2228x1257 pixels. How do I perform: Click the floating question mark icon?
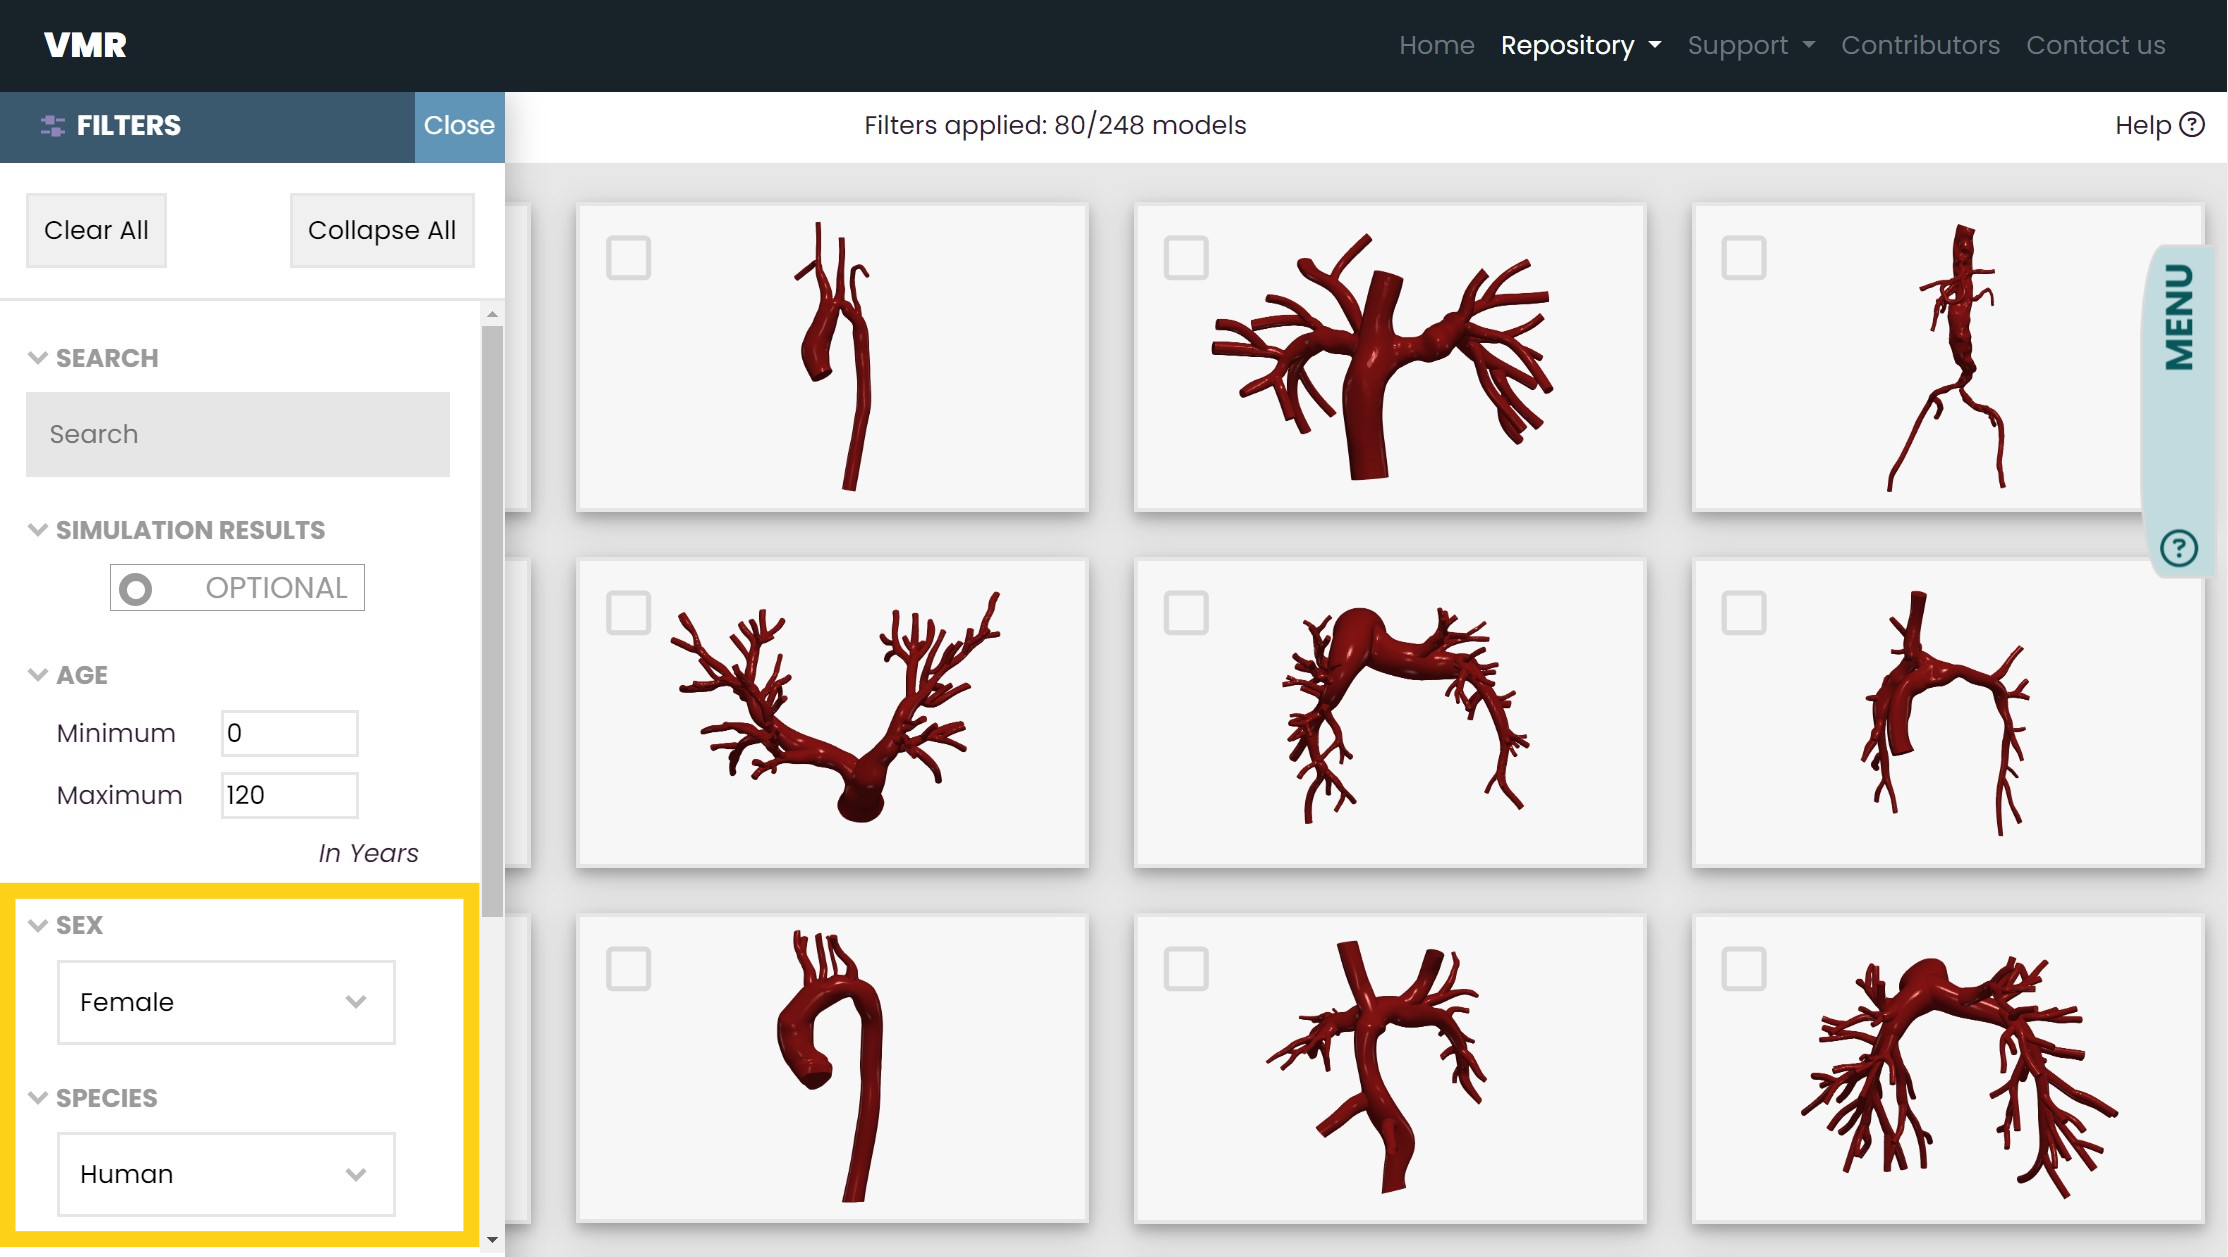point(2181,548)
